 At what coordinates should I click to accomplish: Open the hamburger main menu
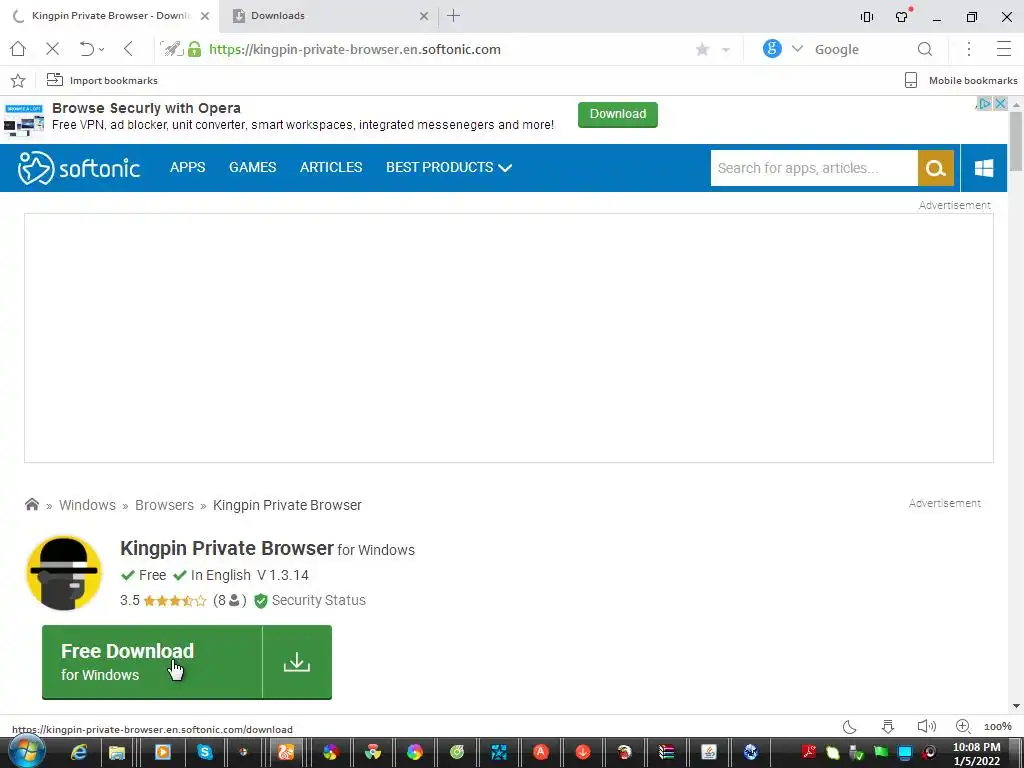pyautogui.click(x=1004, y=49)
